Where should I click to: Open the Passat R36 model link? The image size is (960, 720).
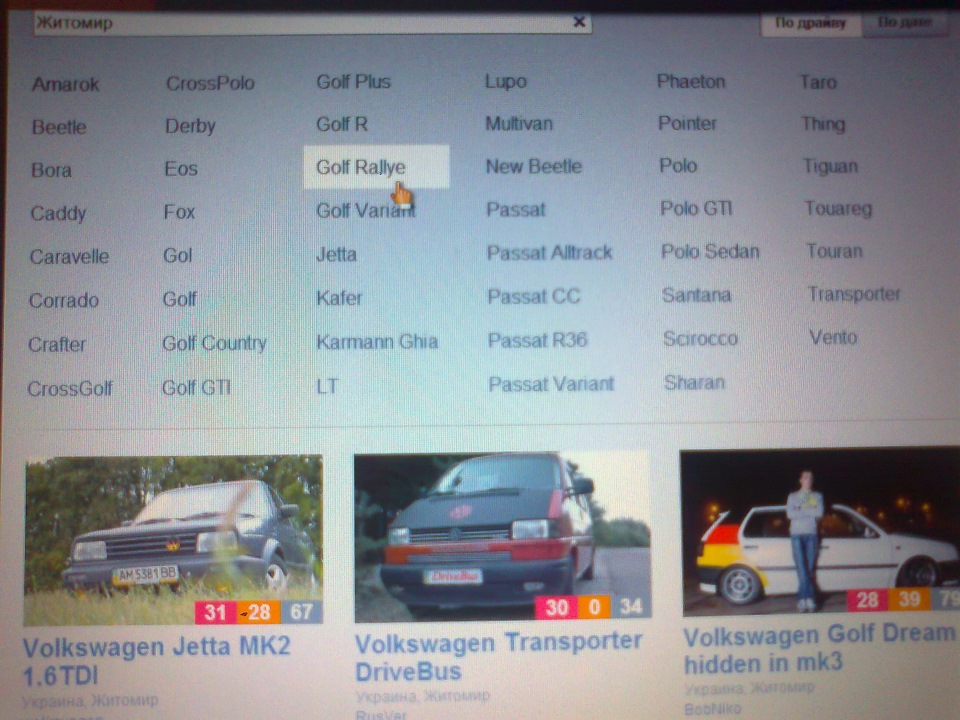point(538,340)
